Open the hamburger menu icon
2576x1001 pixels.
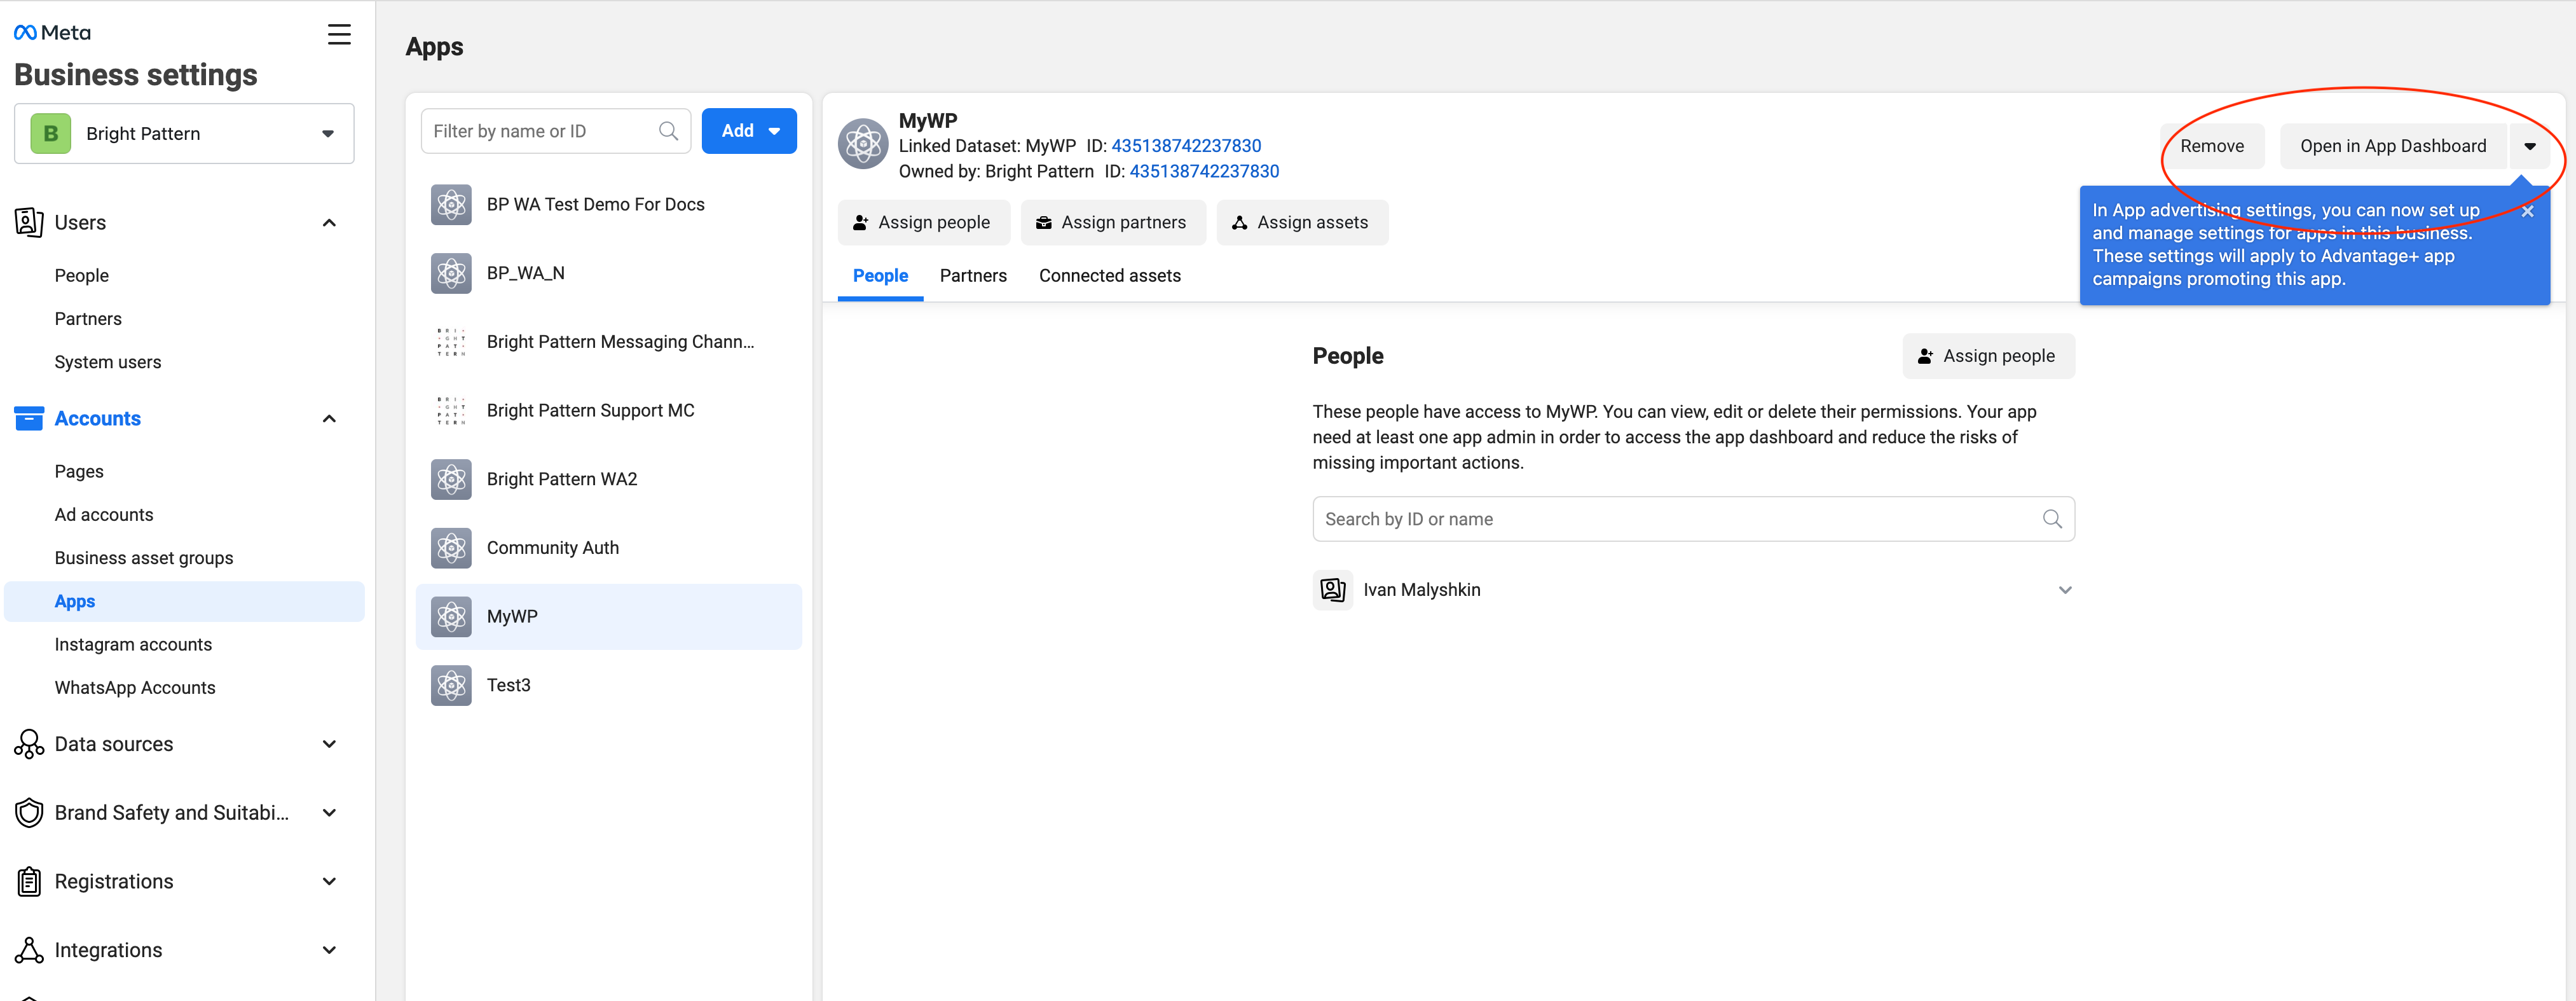(339, 34)
